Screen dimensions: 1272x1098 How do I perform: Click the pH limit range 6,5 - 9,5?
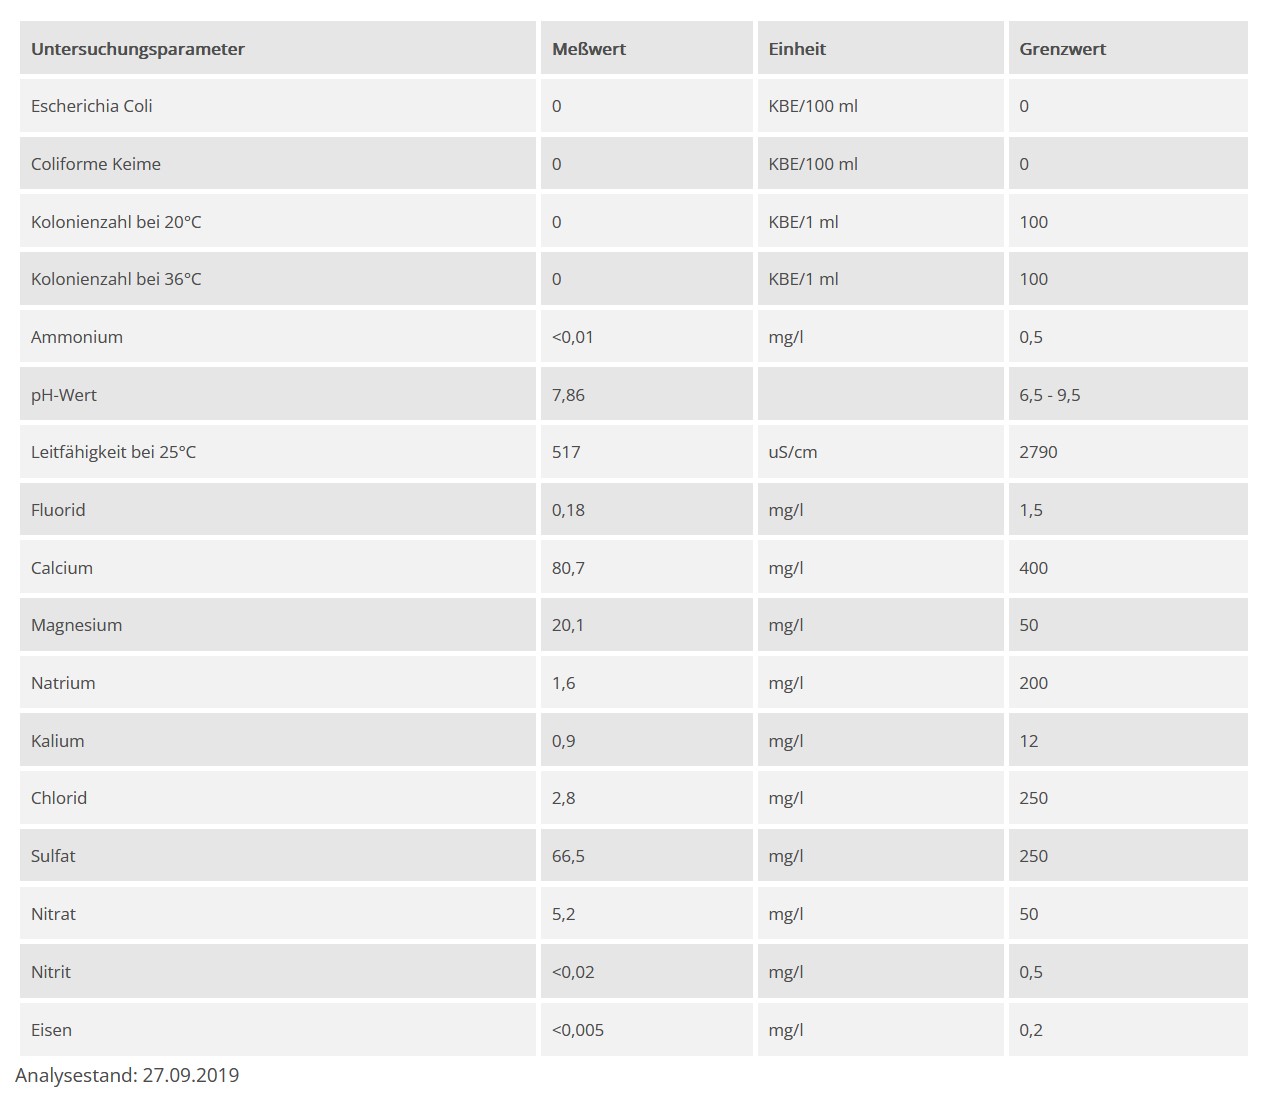tap(1050, 395)
